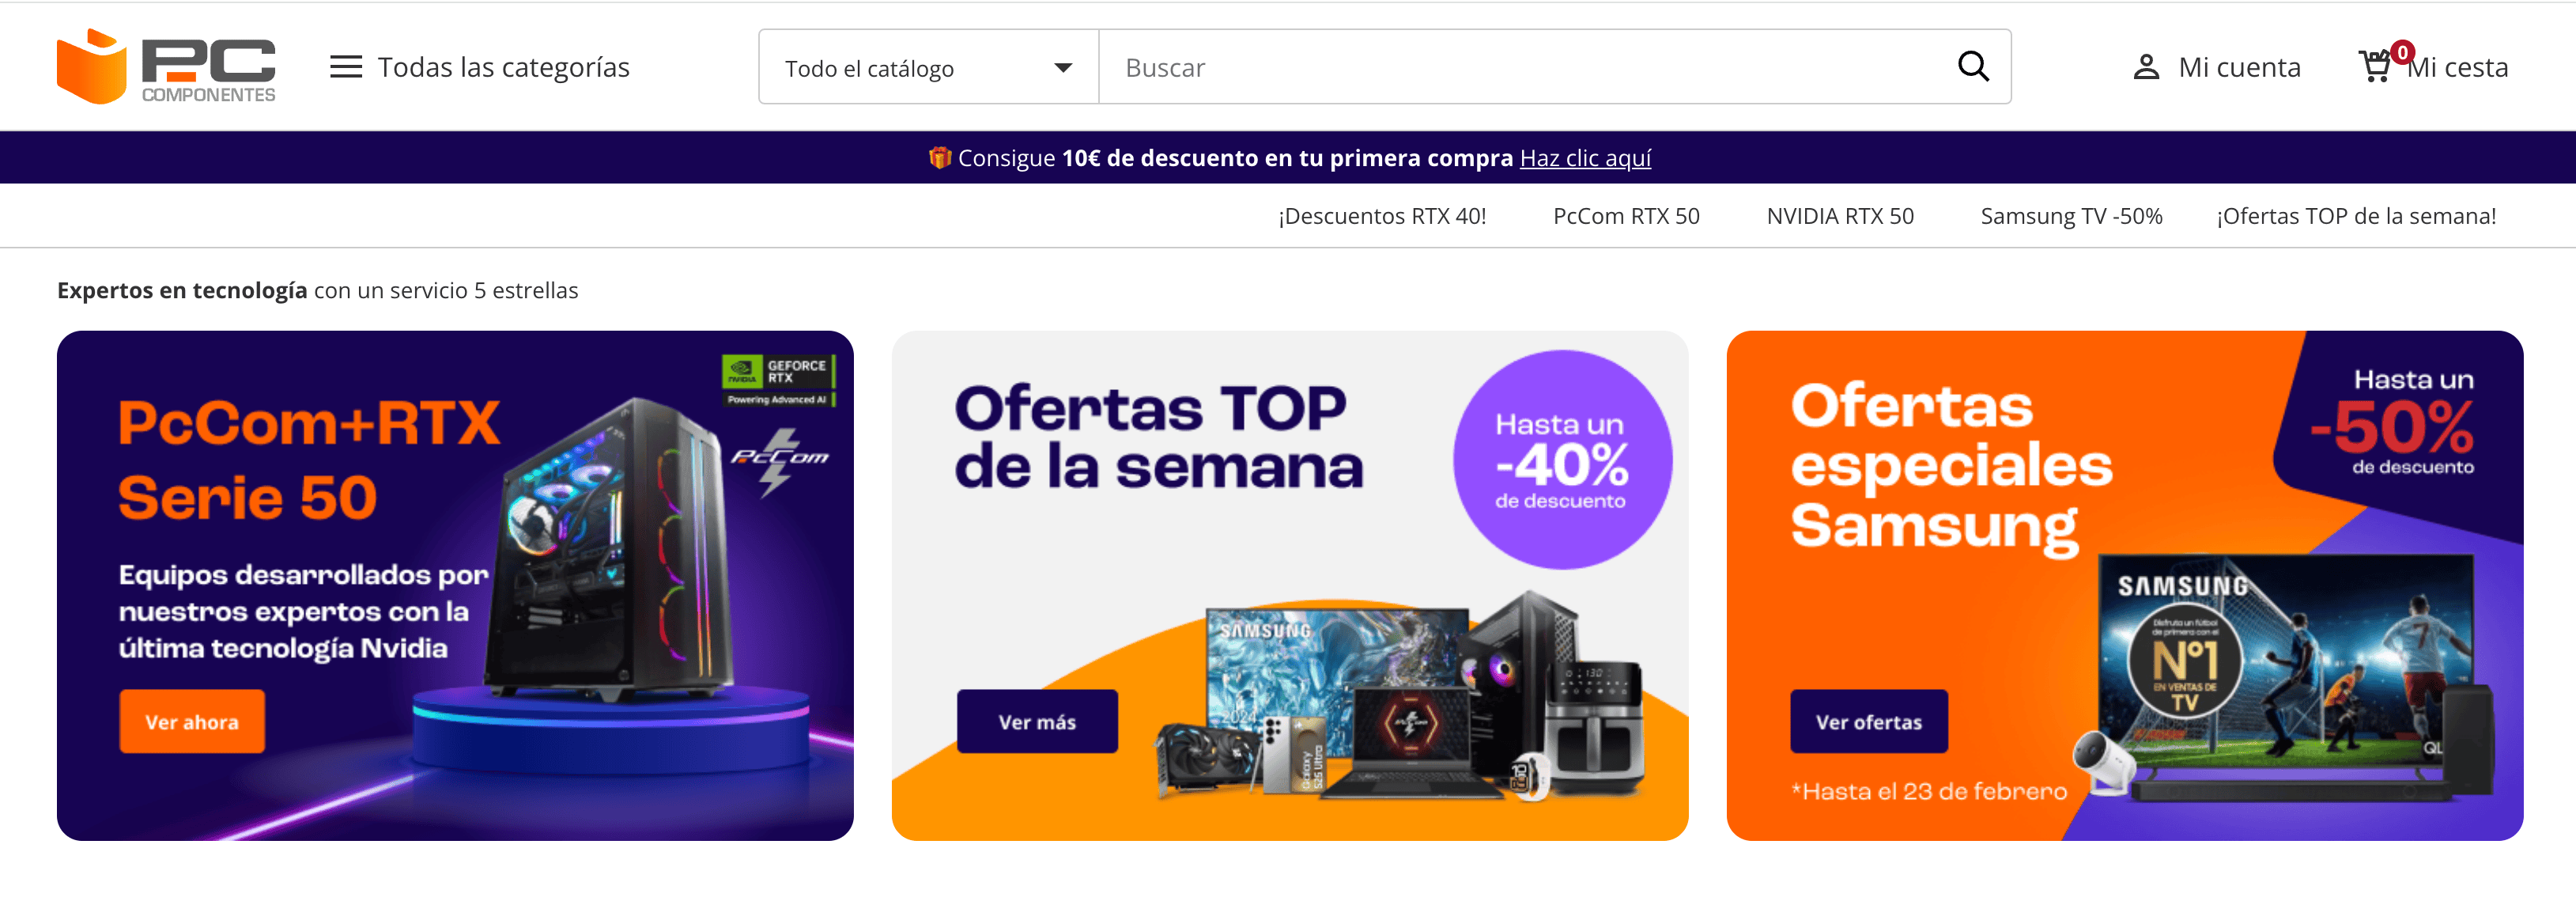Image resolution: width=2576 pixels, height=905 pixels.
Task: Click into the Buscar search field
Action: [x=1525, y=67]
